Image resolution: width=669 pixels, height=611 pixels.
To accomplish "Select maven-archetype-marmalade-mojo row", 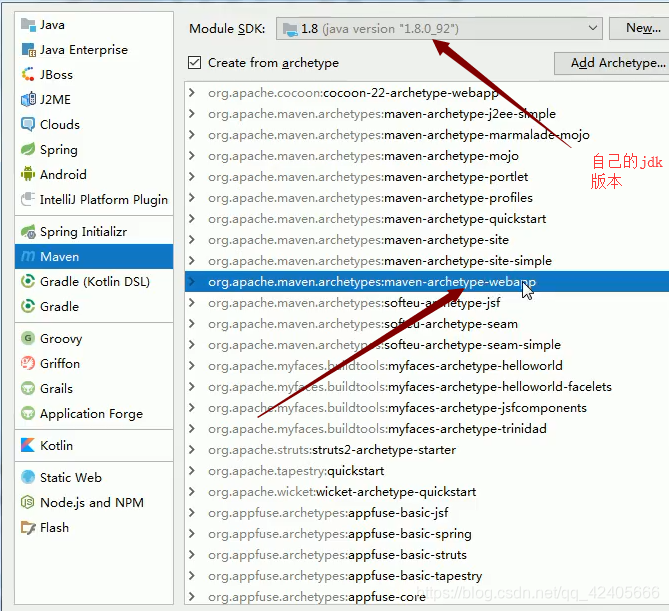I will (x=427, y=135).
